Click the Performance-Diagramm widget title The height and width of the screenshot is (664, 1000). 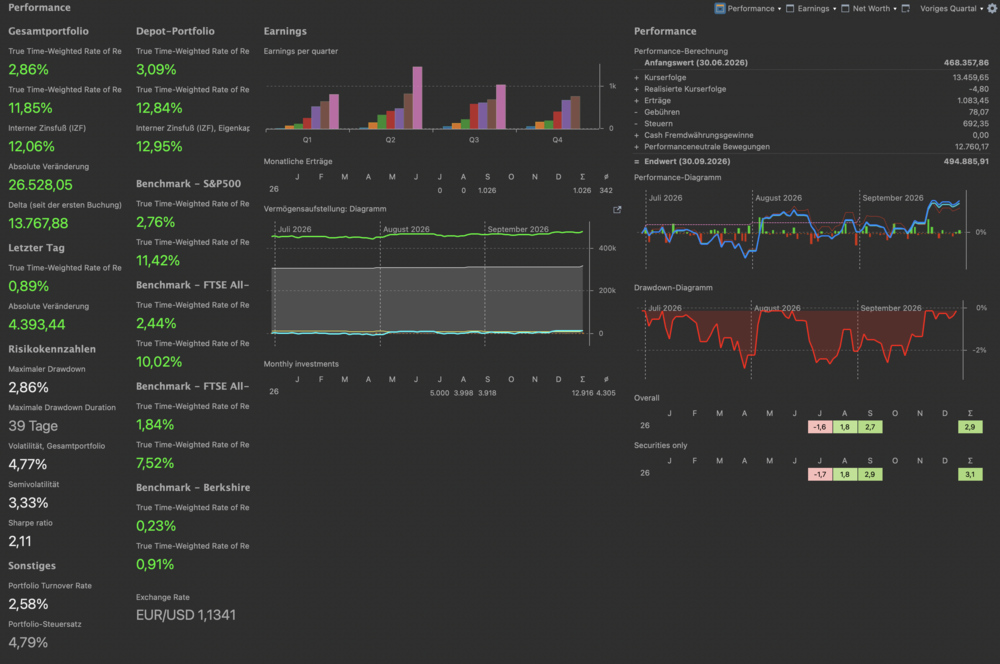[x=677, y=177]
